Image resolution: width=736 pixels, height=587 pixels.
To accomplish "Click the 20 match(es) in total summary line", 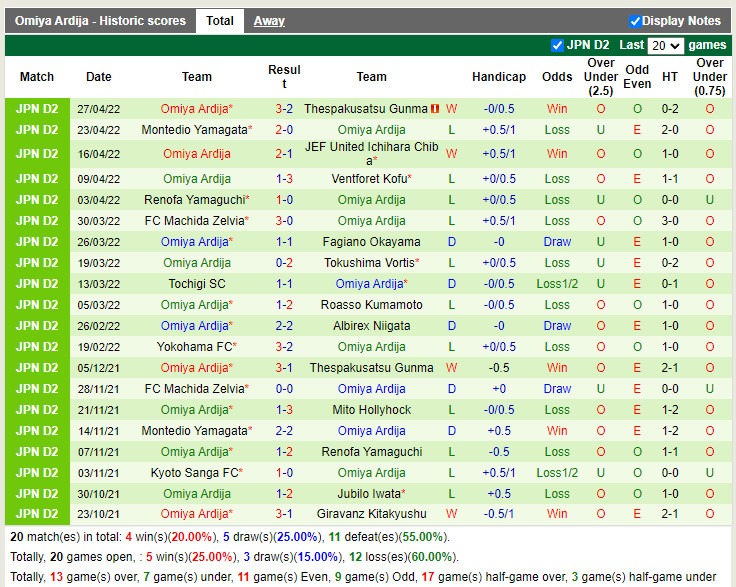I will coord(230,537).
